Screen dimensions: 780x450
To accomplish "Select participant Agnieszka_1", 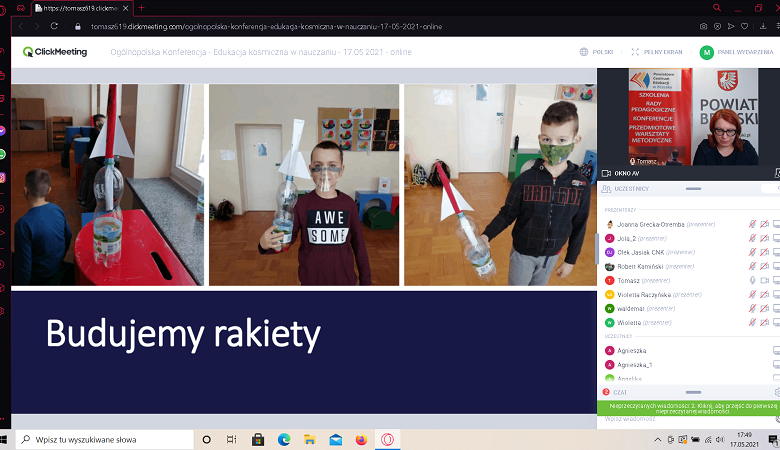I will (634, 364).
